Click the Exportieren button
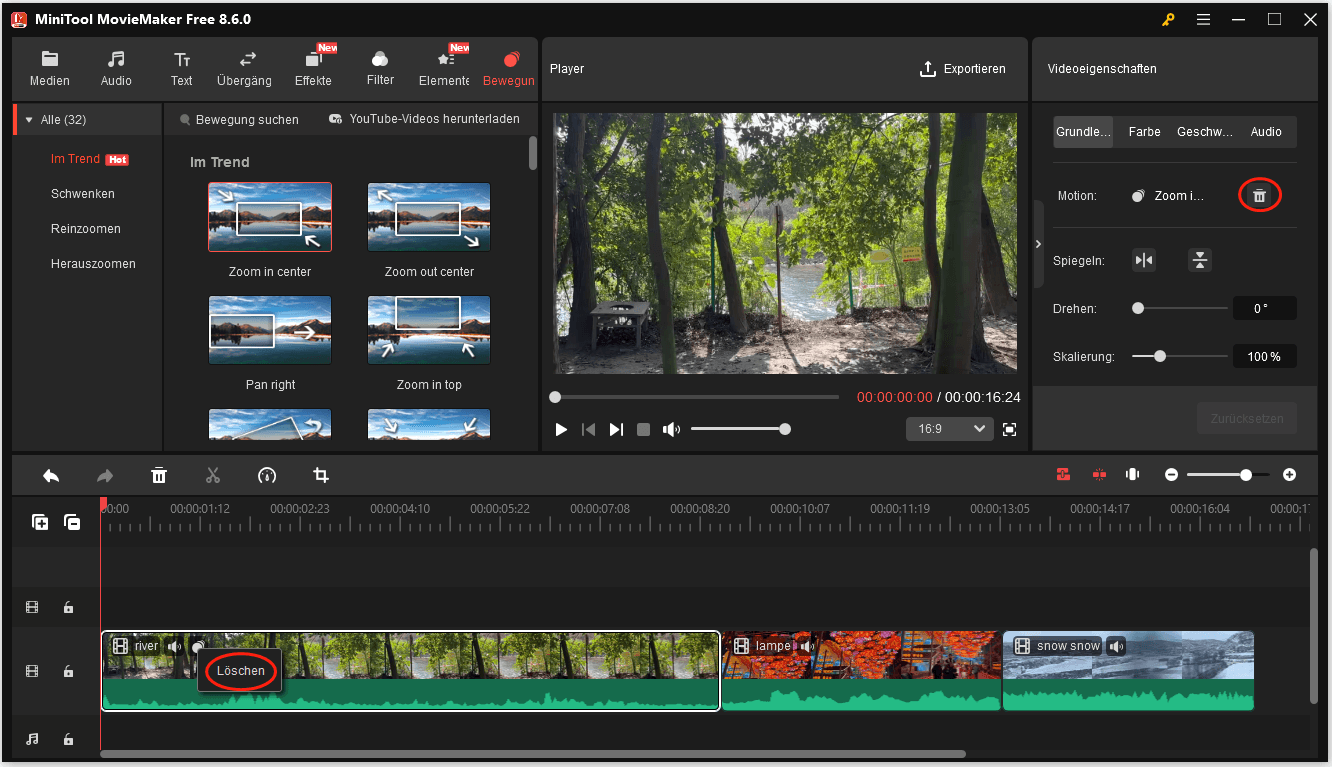Viewport: 1332px width, 767px height. click(x=962, y=69)
